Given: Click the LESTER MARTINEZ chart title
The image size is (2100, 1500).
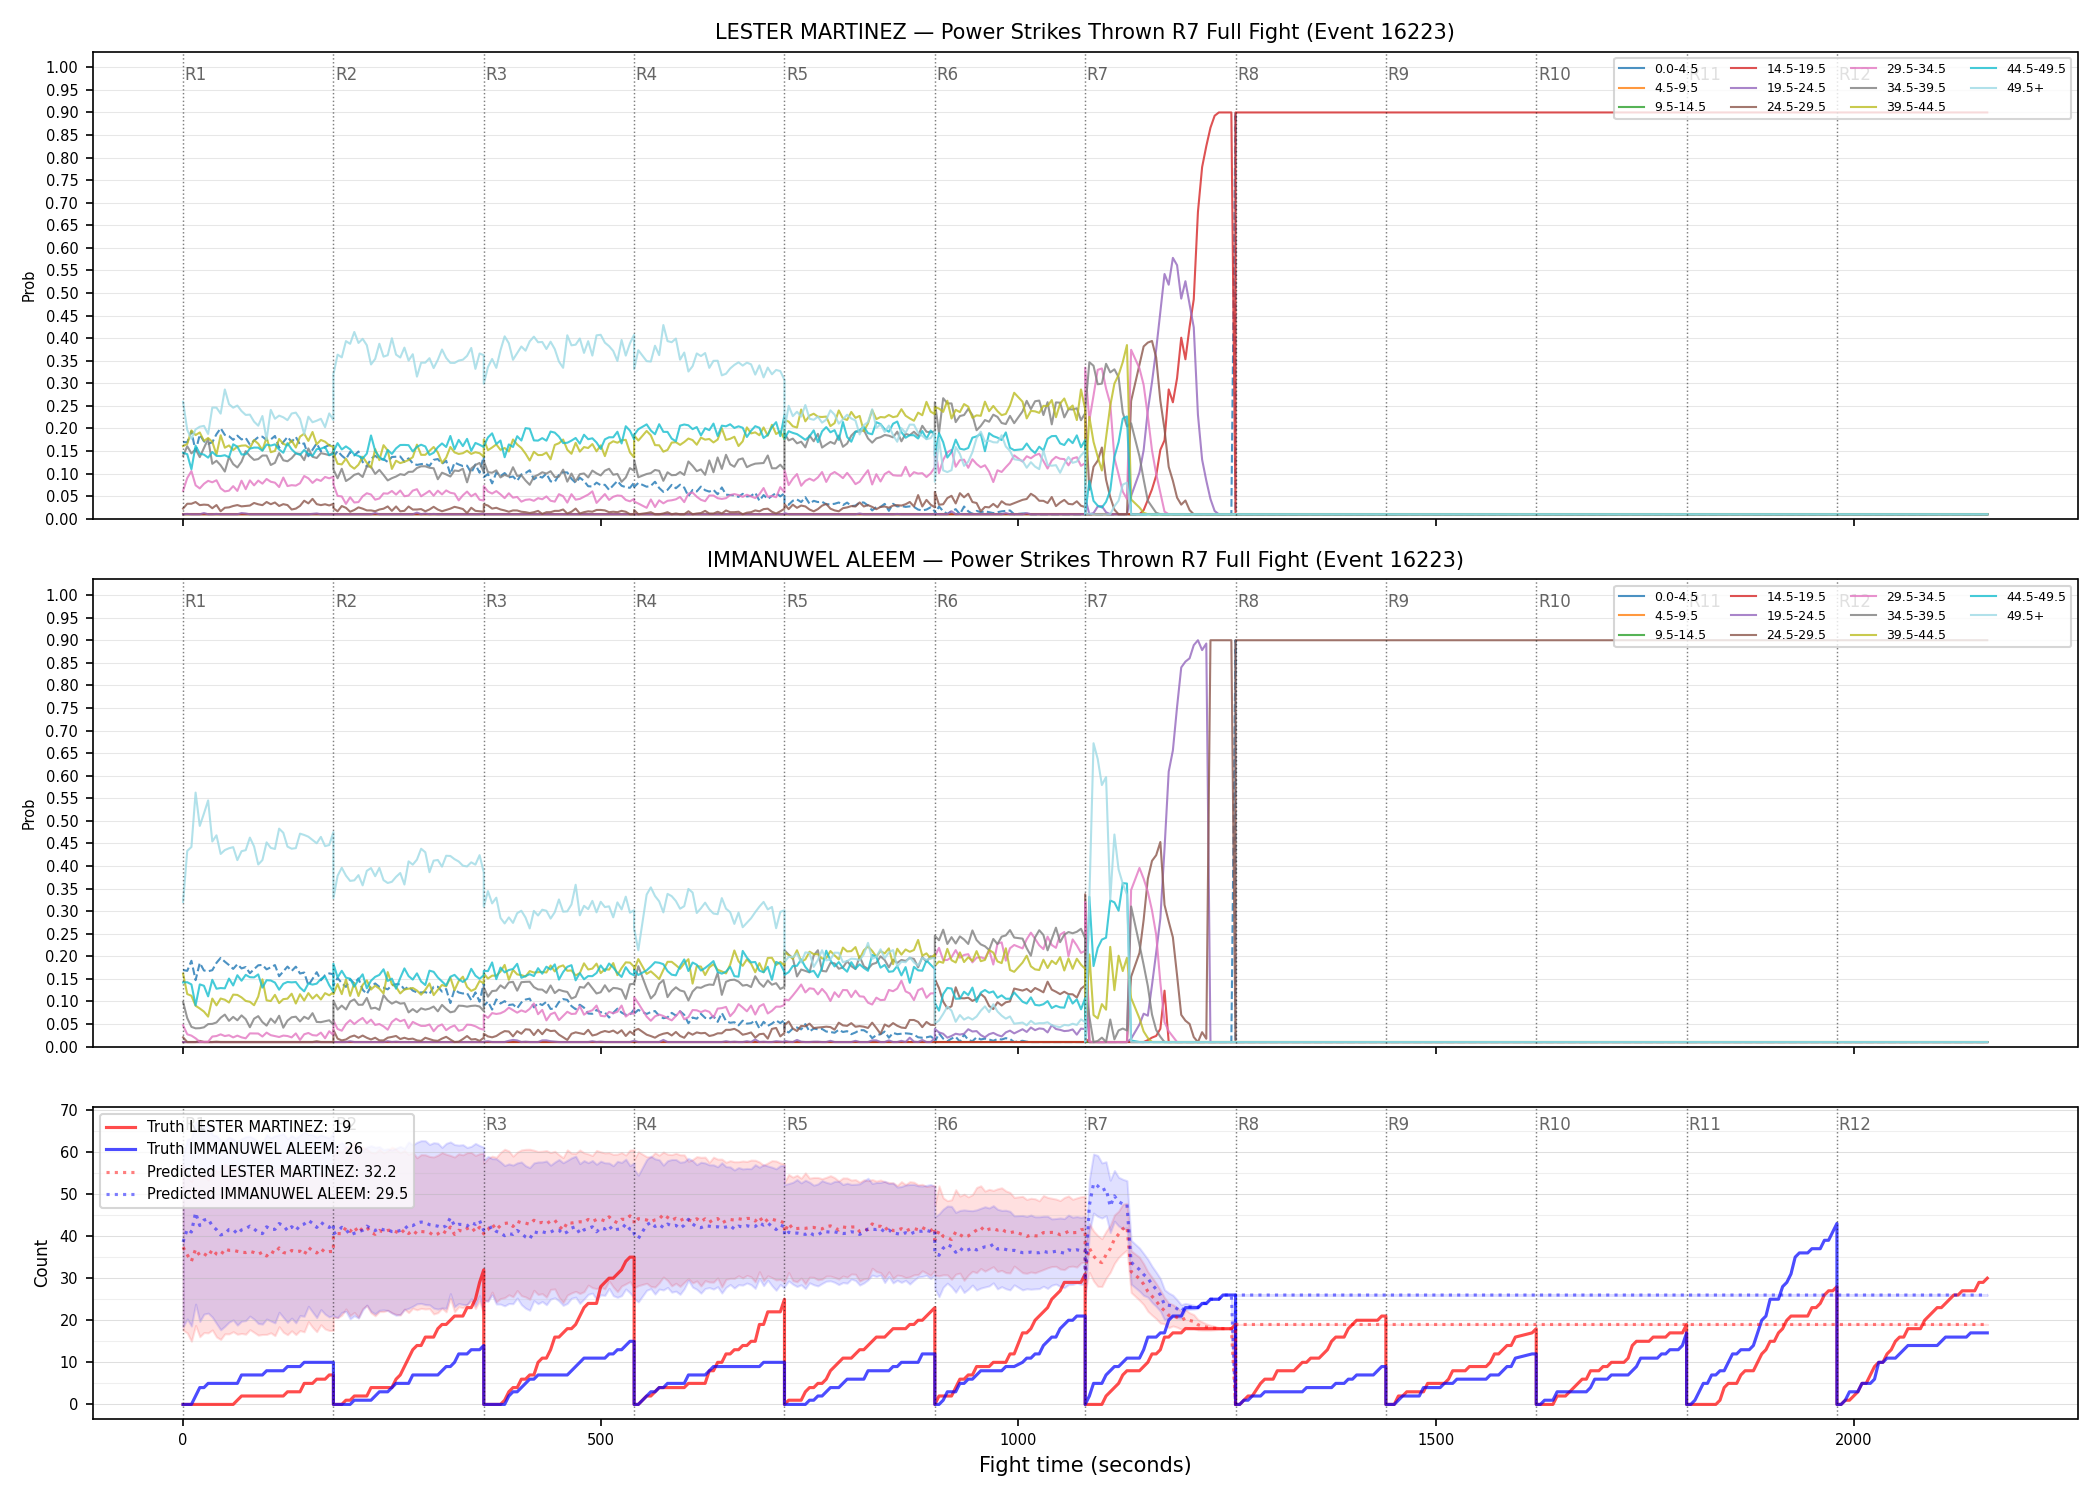Looking at the screenshot, I should (1085, 32).
